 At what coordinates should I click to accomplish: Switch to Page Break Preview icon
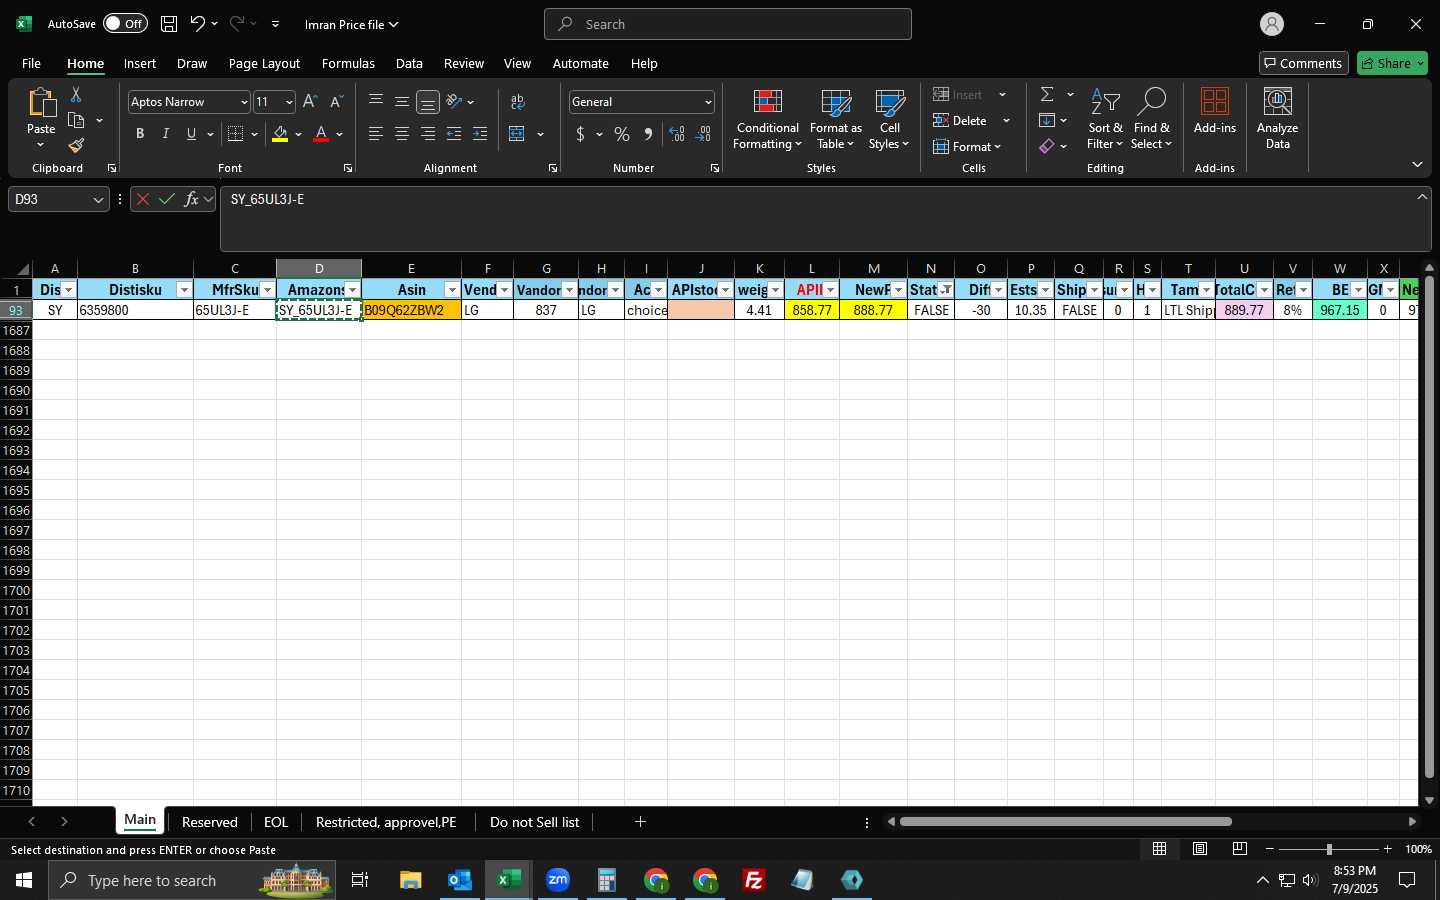click(x=1239, y=849)
